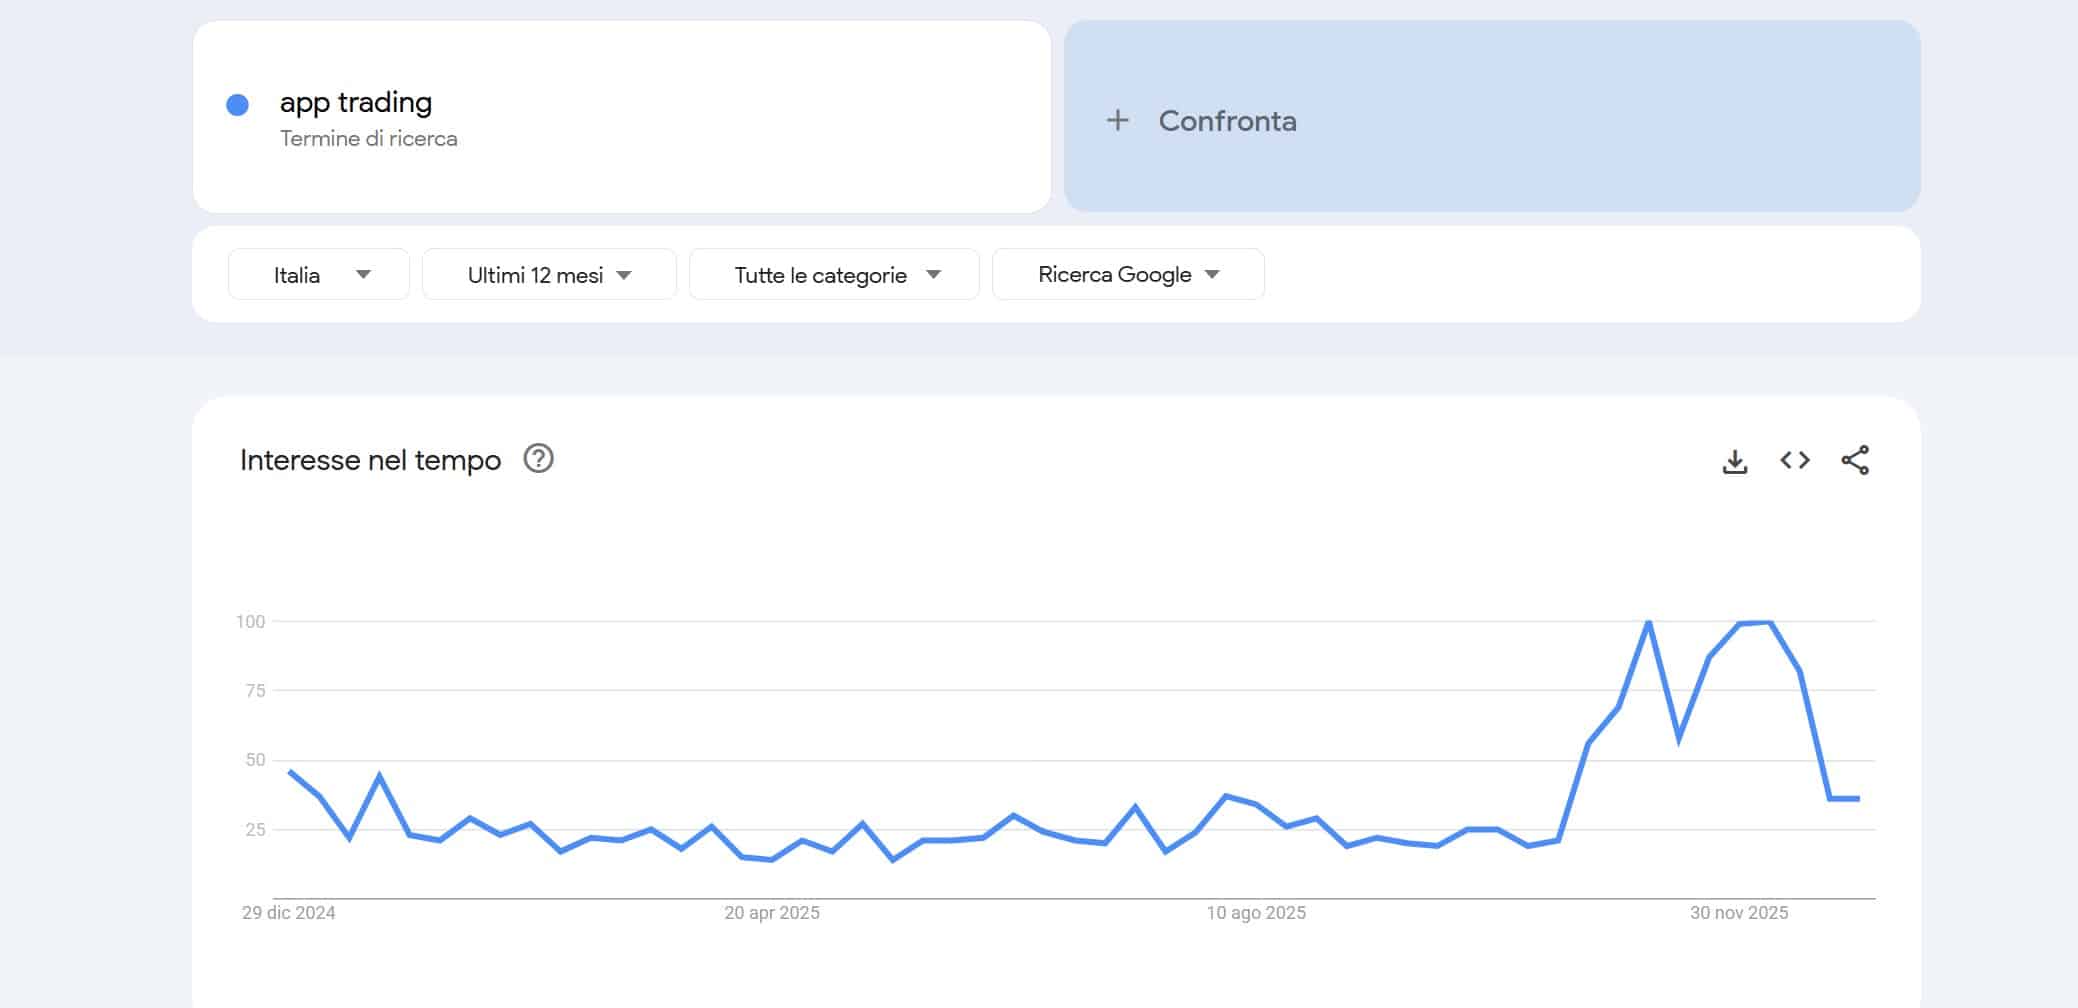
Task: Expand the chevron on the Italia filter
Action: tap(365, 273)
